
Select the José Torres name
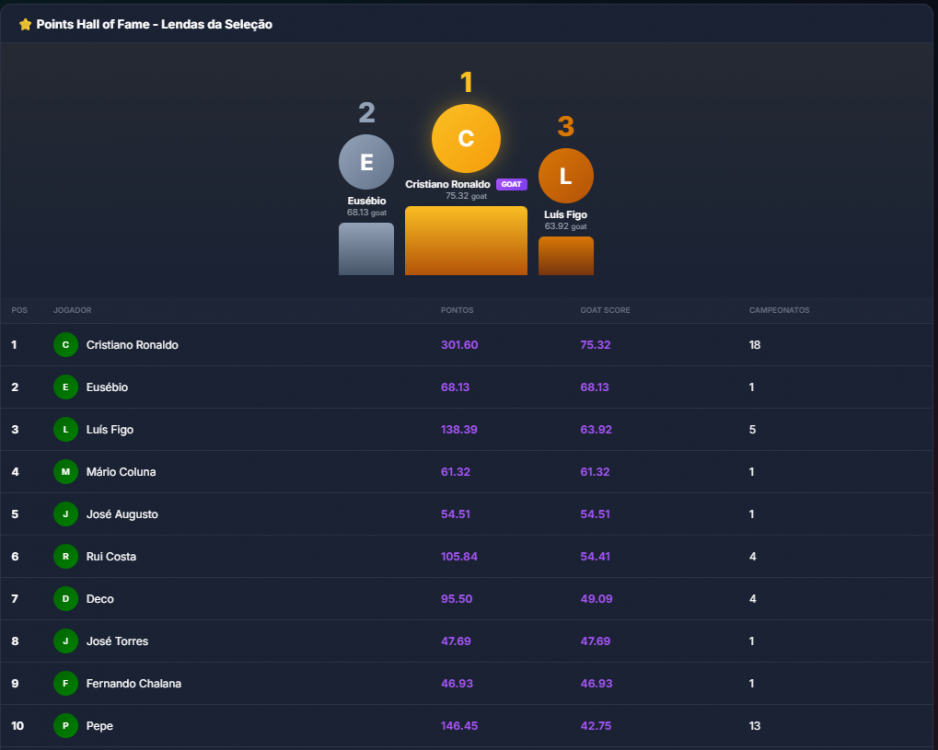click(117, 641)
